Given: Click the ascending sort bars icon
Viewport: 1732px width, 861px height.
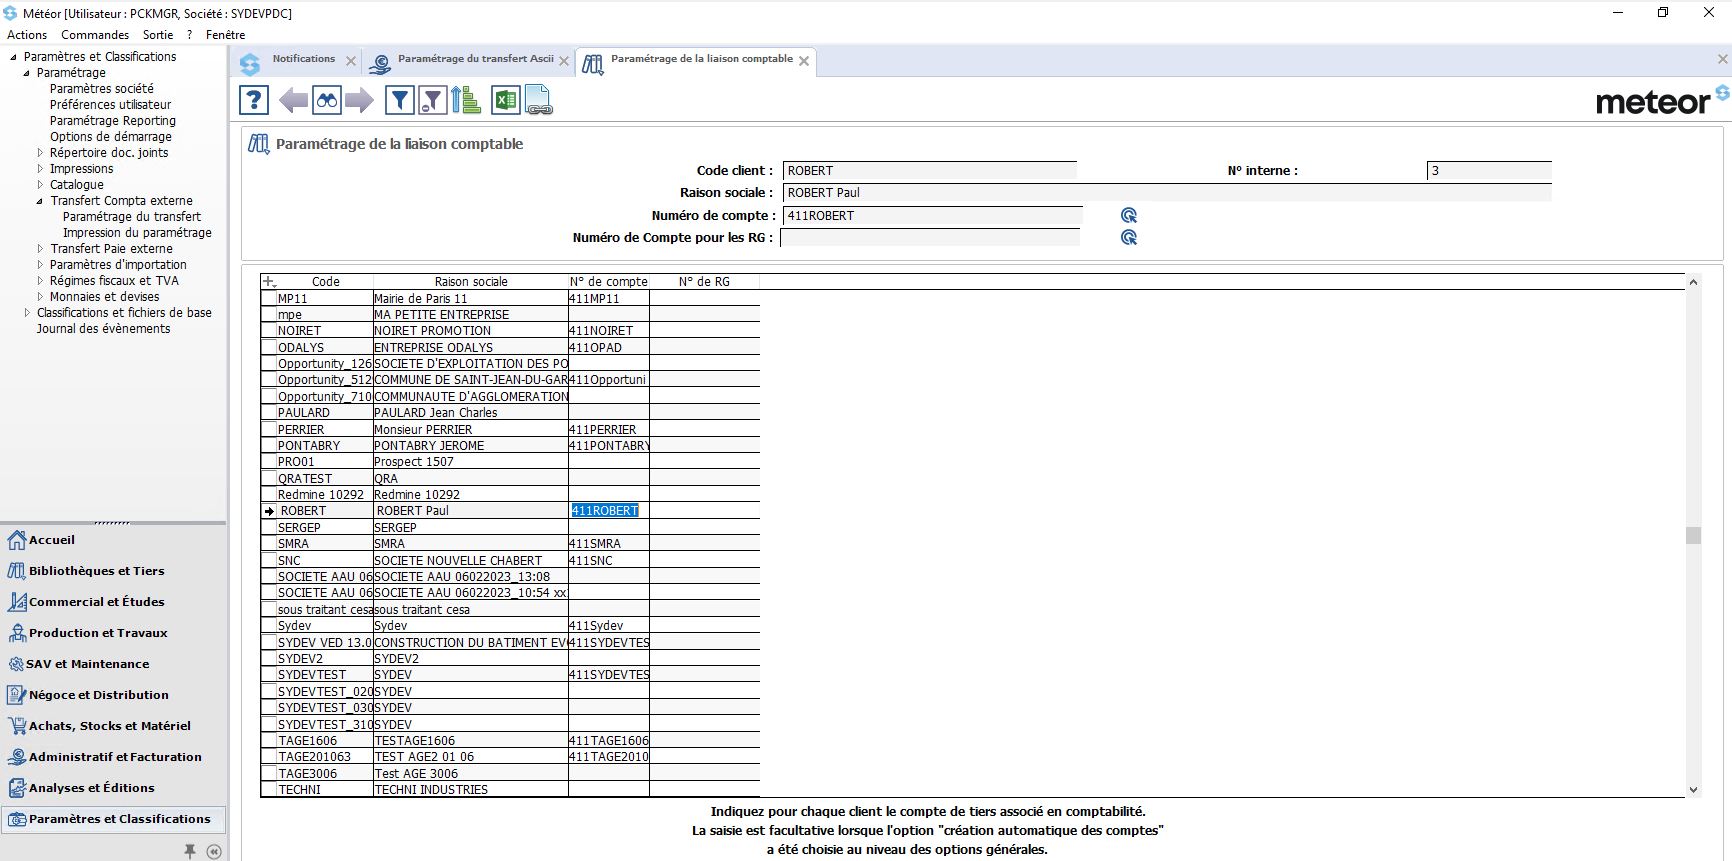Looking at the screenshot, I should pyautogui.click(x=465, y=100).
